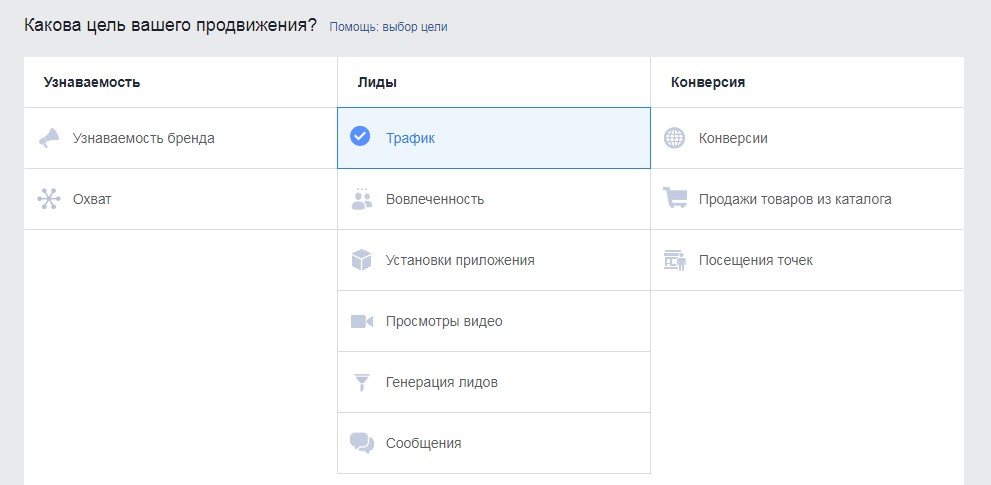The image size is (991, 485).
Task: Click the video camera icon for Просмотры видео
Action: pyautogui.click(x=362, y=321)
